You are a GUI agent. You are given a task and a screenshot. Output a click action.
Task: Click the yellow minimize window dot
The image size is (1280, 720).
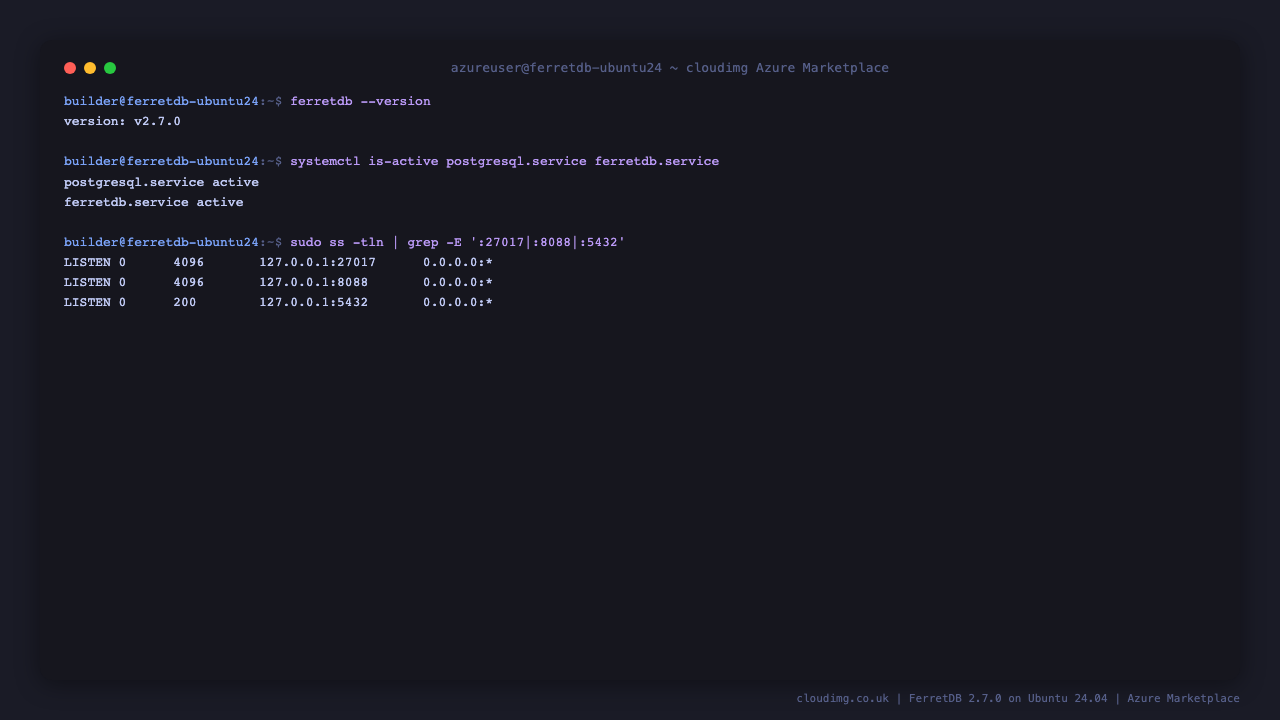[x=90, y=68]
